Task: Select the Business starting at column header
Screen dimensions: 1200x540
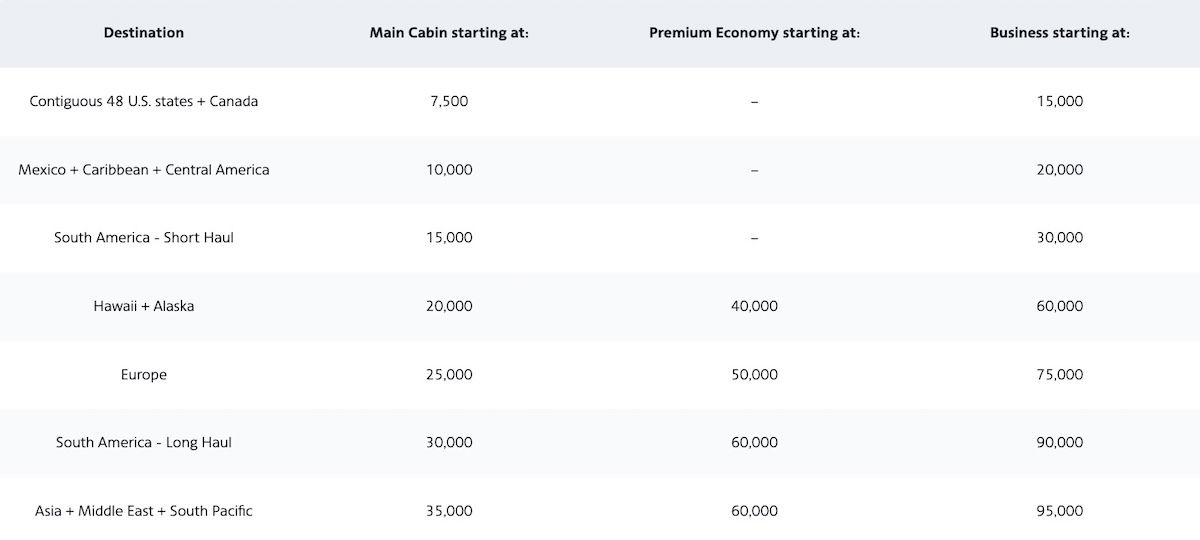Action: pos(1060,33)
